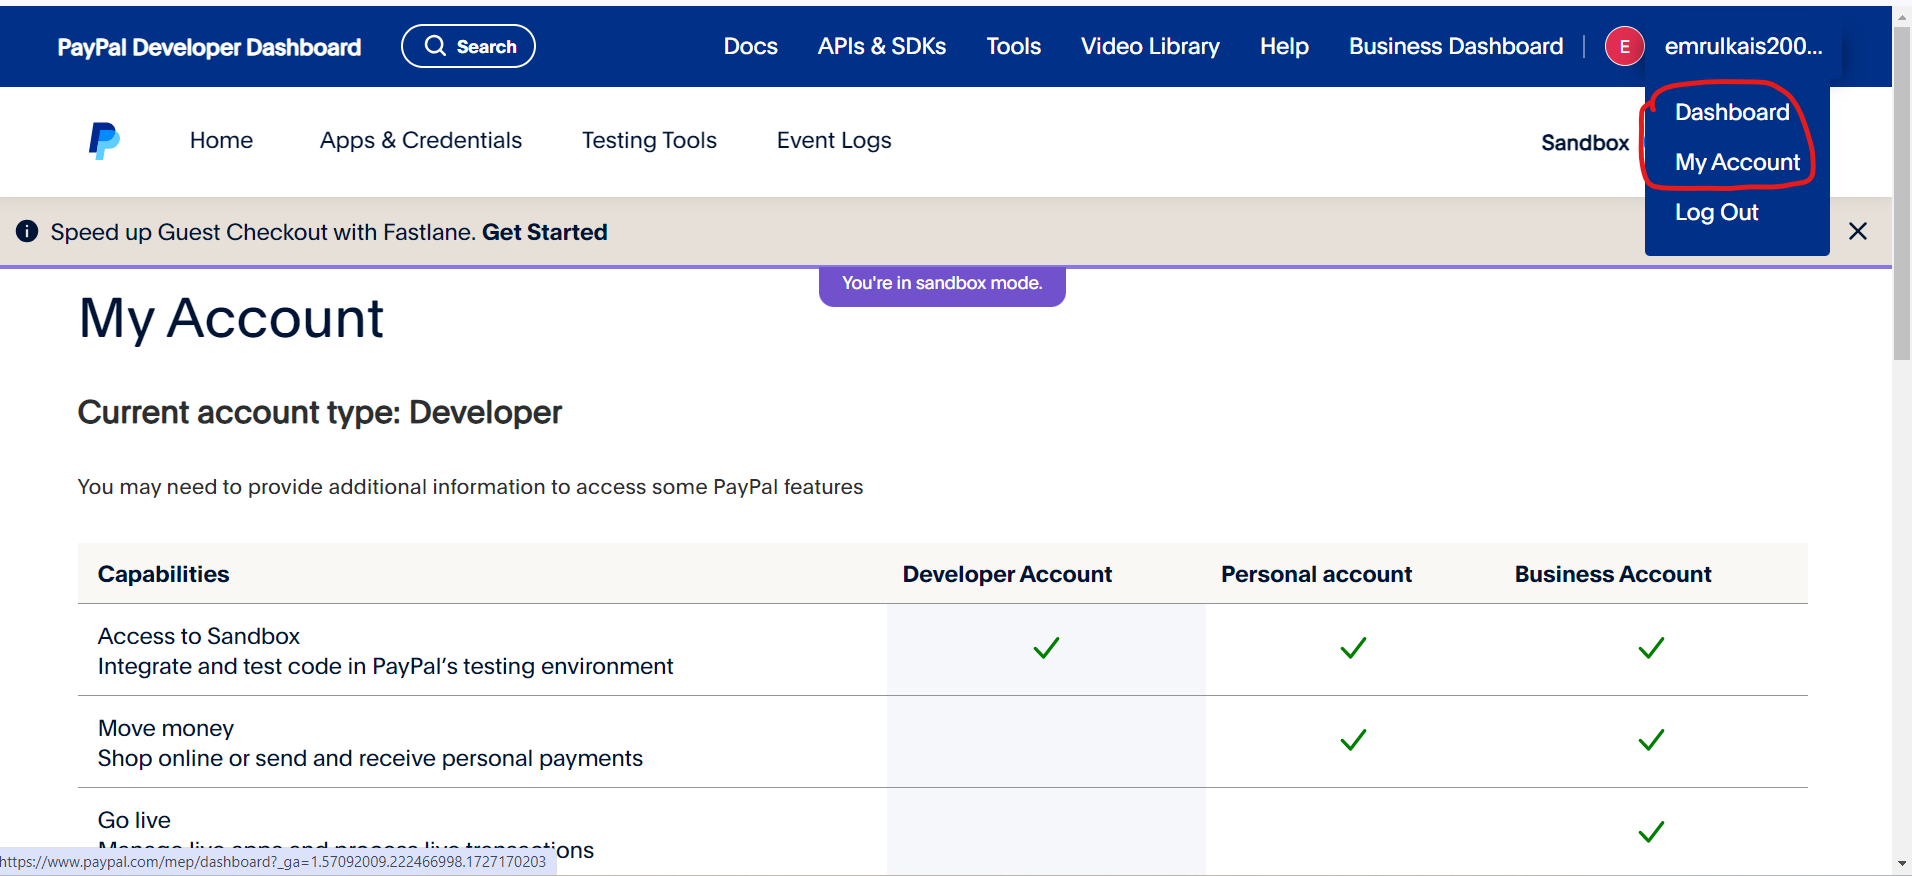Click the Business Account column header

[x=1613, y=574]
